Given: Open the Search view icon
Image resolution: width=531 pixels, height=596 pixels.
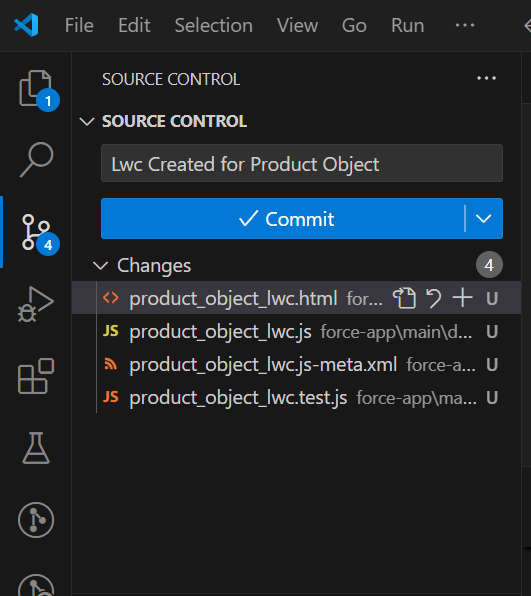Looking at the screenshot, I should click(36, 160).
